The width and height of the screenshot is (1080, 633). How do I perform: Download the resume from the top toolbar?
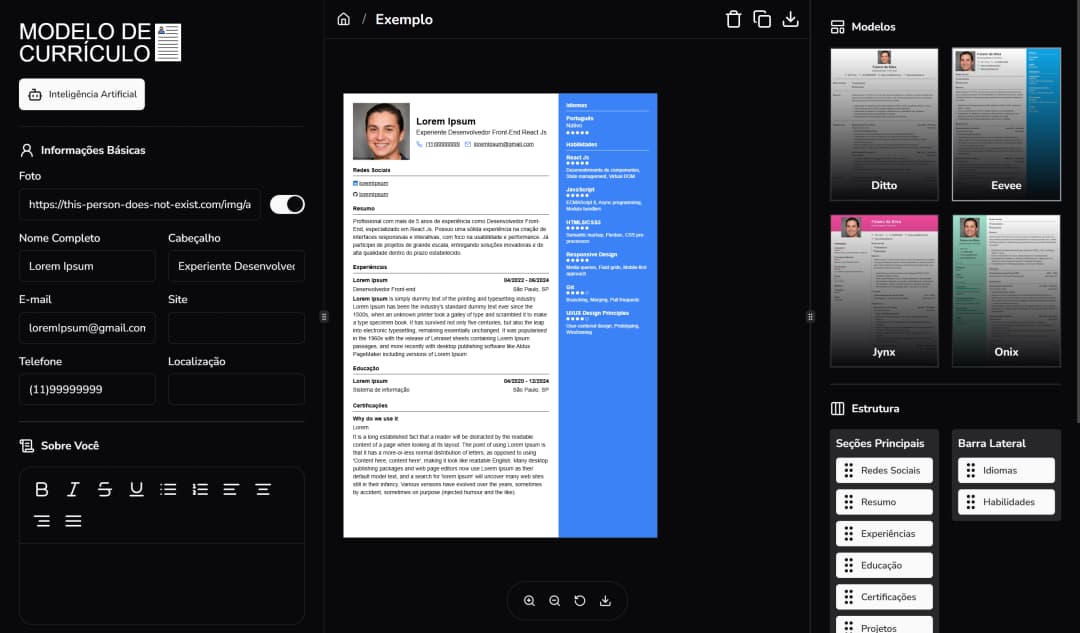coord(791,19)
